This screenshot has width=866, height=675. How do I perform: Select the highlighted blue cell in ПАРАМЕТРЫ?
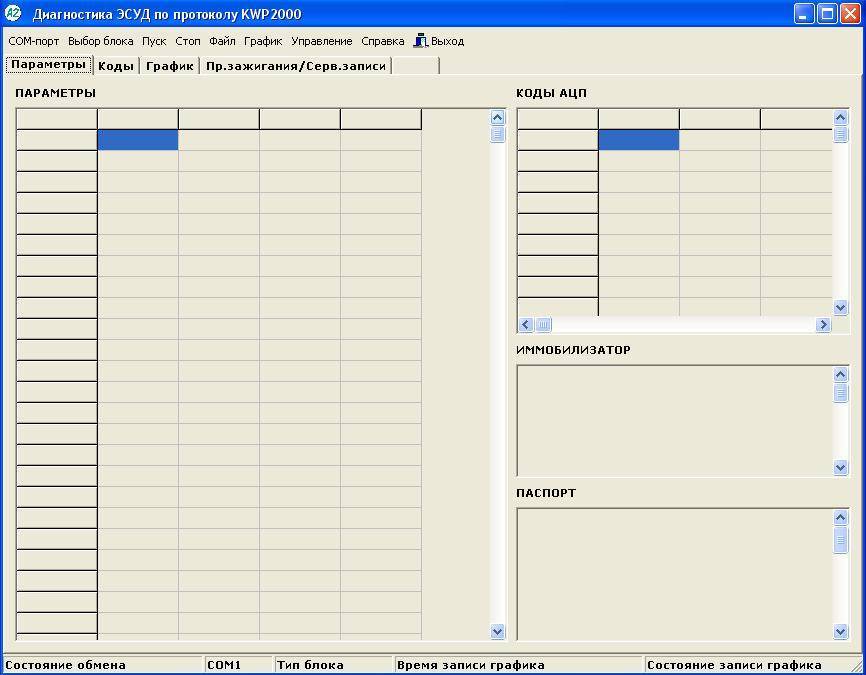[138, 140]
